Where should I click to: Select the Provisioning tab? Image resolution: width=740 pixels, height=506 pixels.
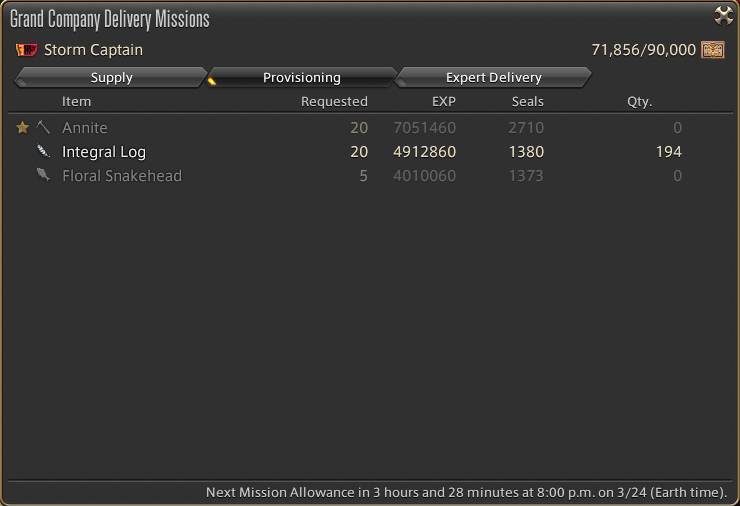(x=301, y=77)
